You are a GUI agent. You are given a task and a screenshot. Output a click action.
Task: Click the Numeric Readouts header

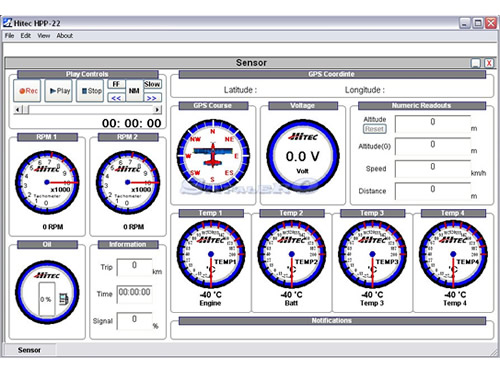(422, 106)
